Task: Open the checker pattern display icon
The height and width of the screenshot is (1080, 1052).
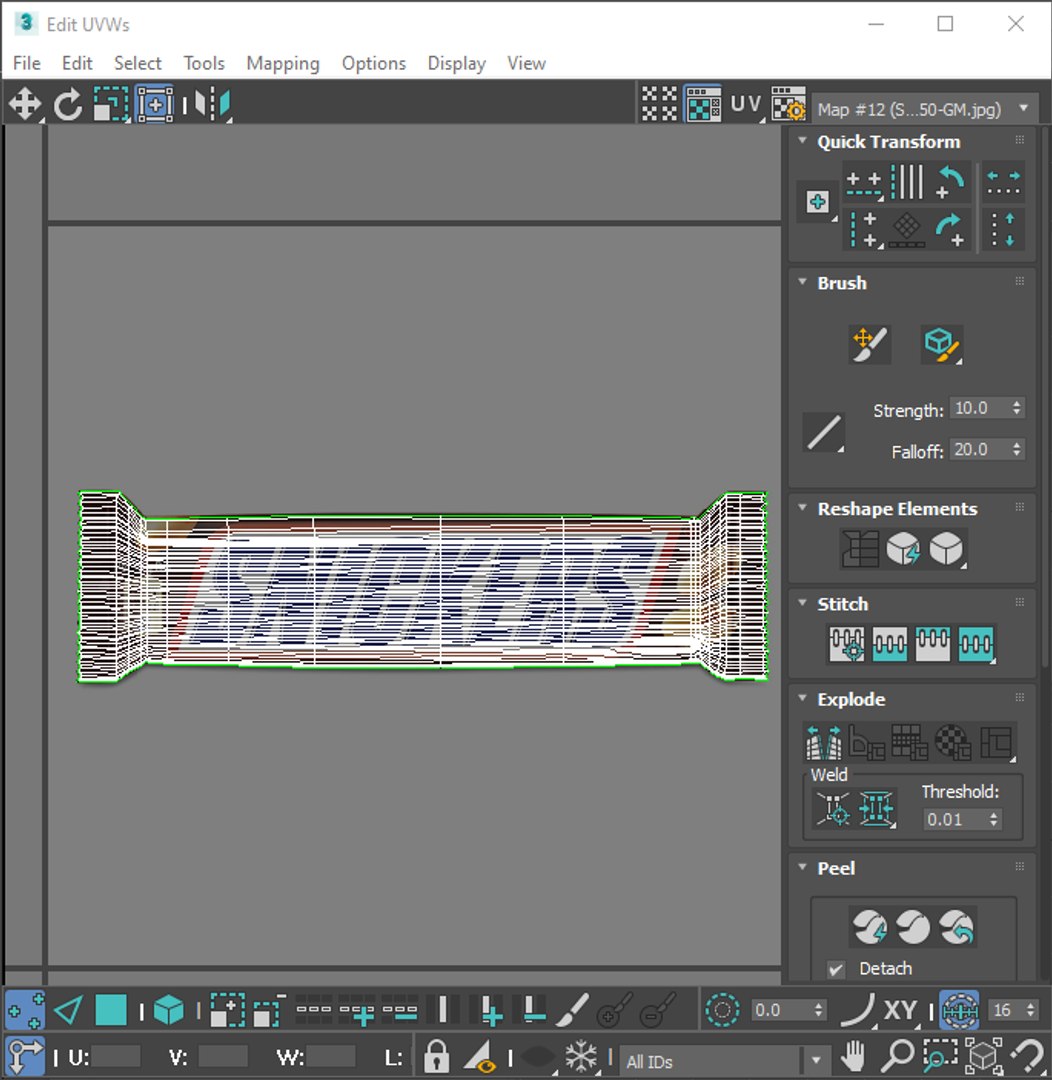Action: click(x=659, y=104)
